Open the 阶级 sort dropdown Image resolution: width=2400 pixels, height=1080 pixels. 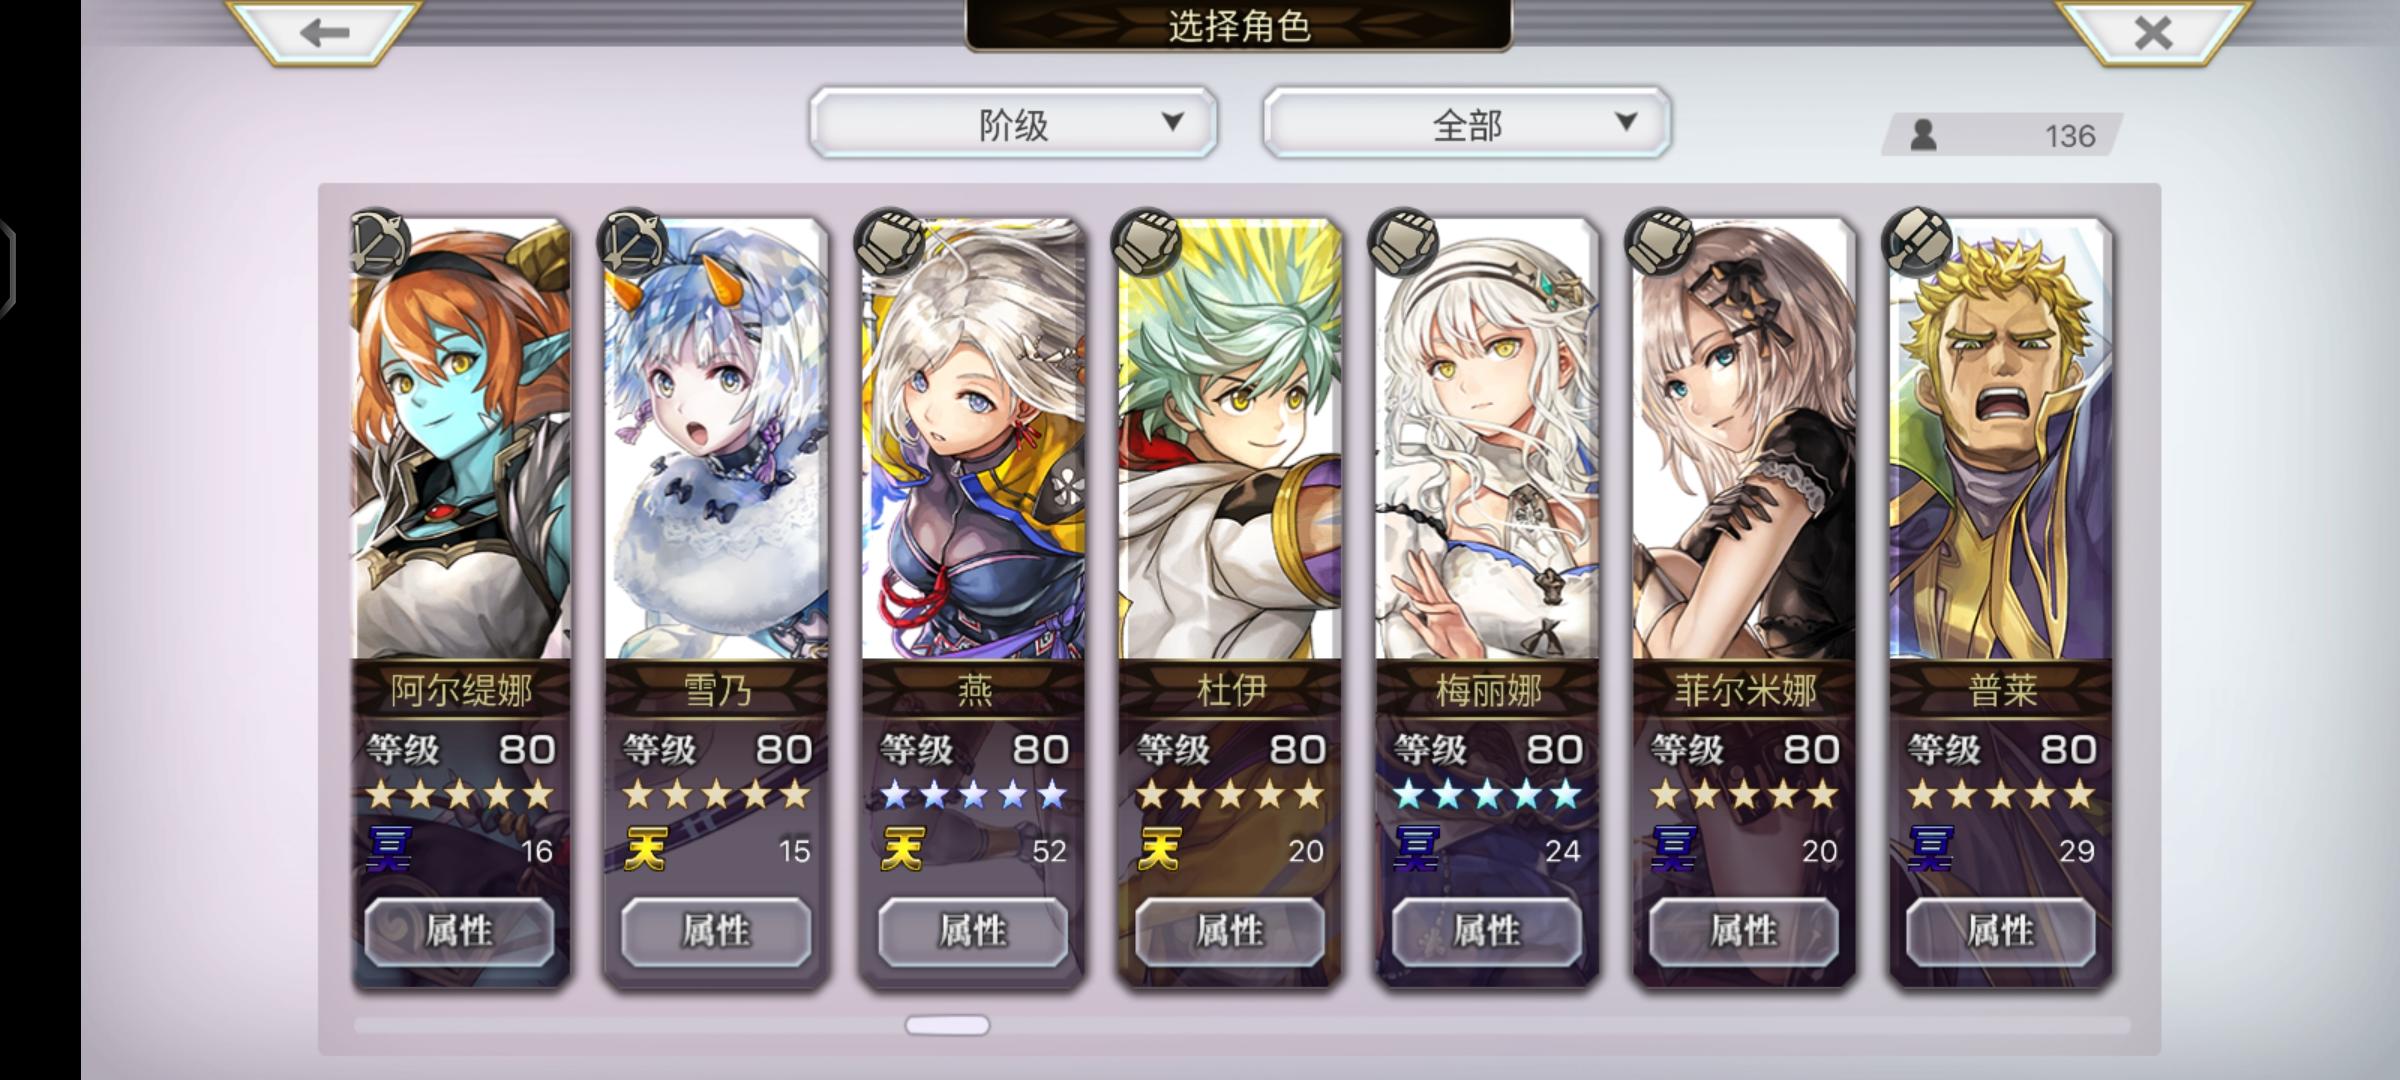(x=1013, y=123)
